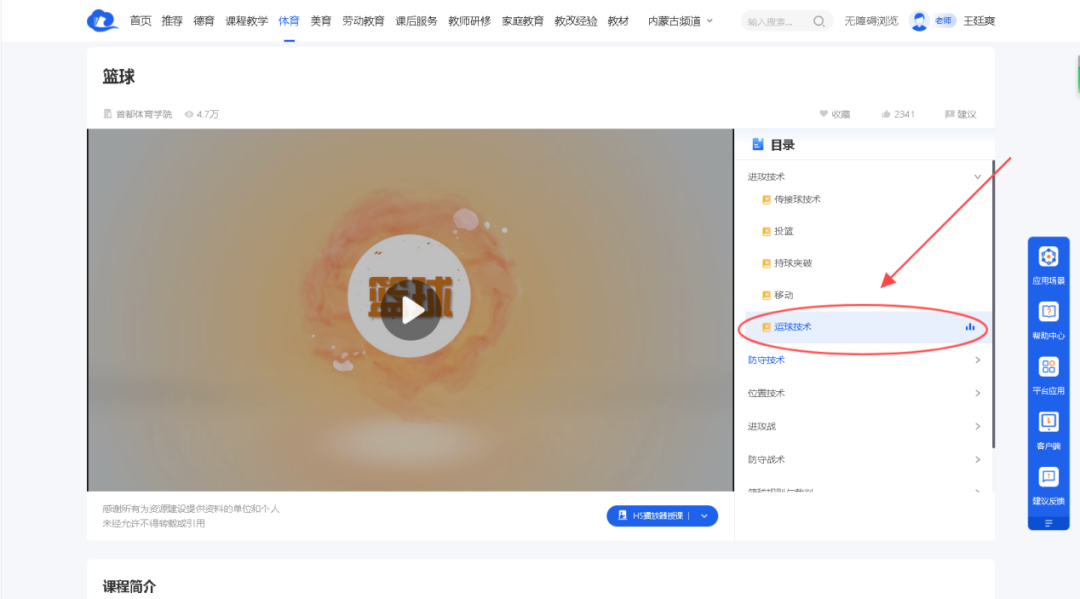
Task: Open the 课后服务 navigation item
Action: click(x=416, y=21)
